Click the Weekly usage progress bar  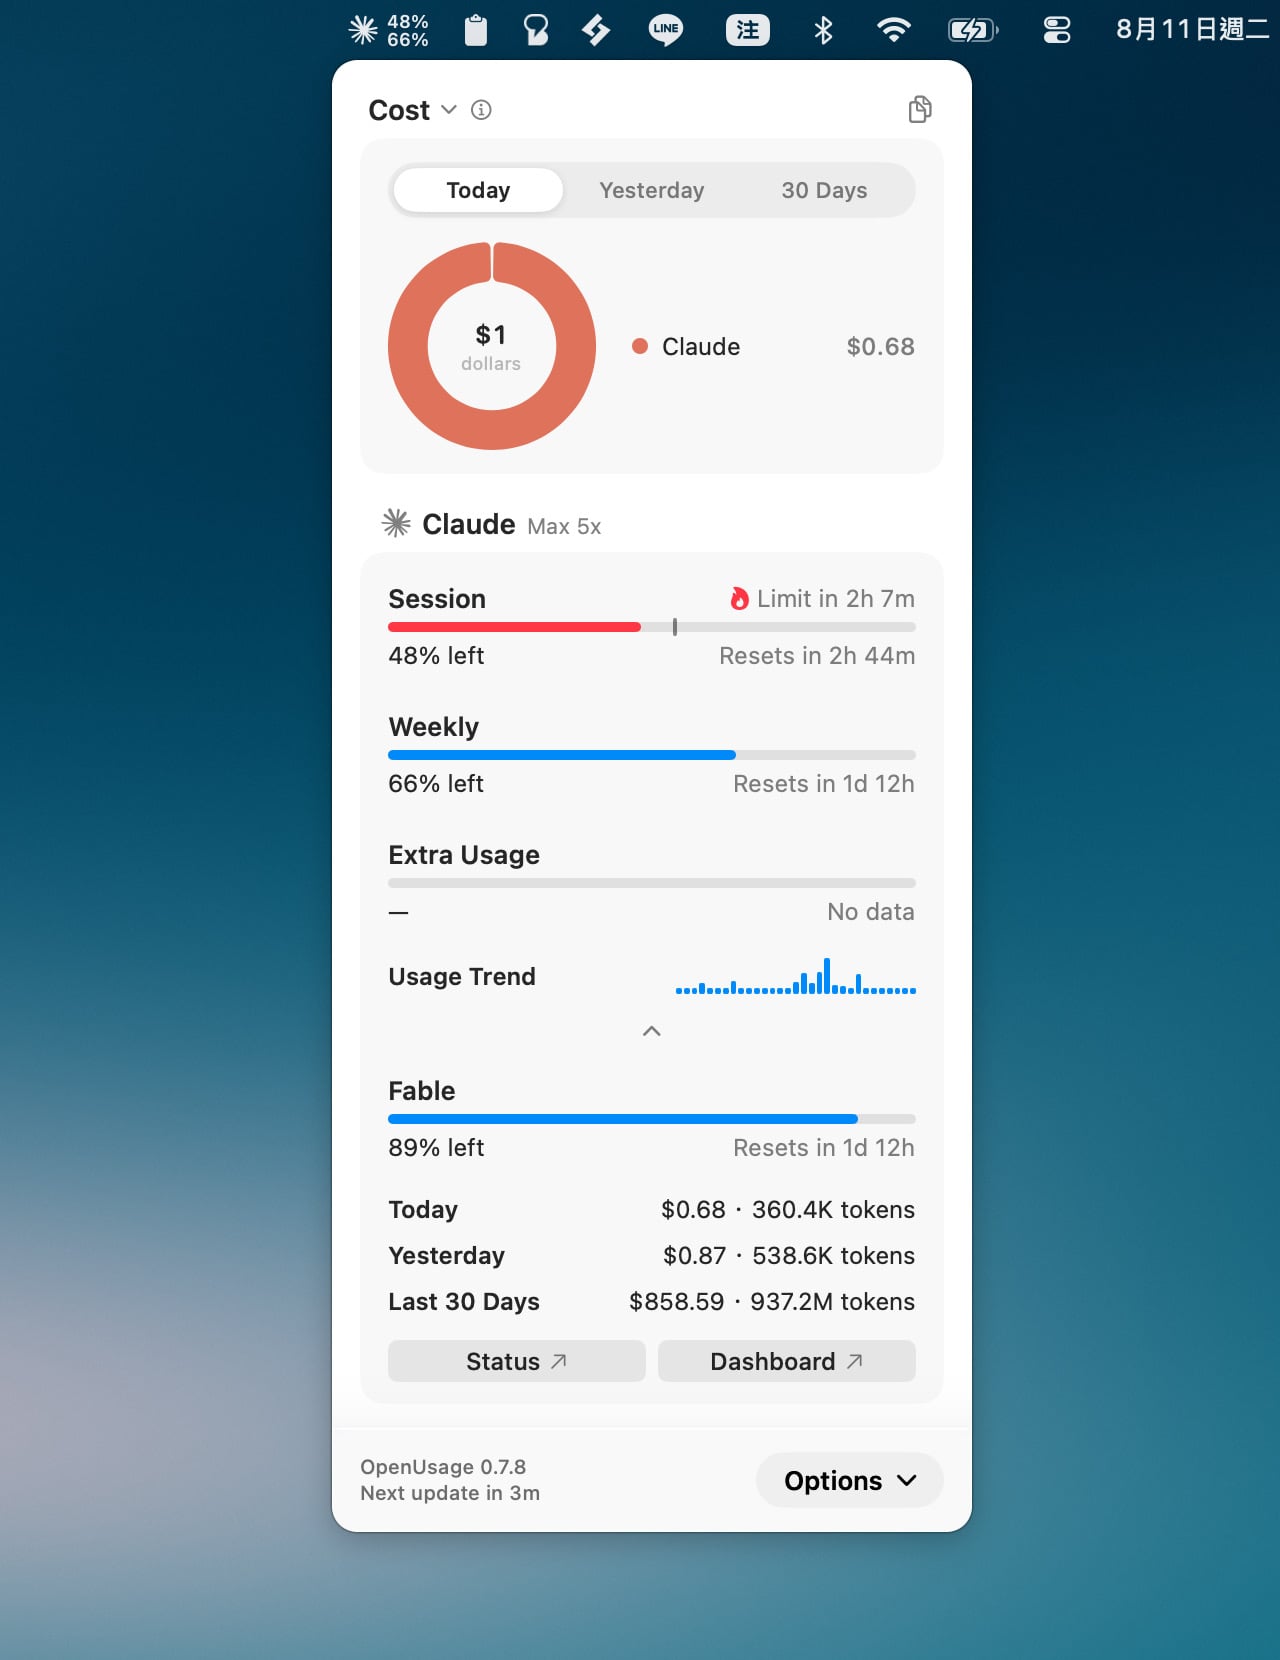pyautogui.click(x=652, y=755)
